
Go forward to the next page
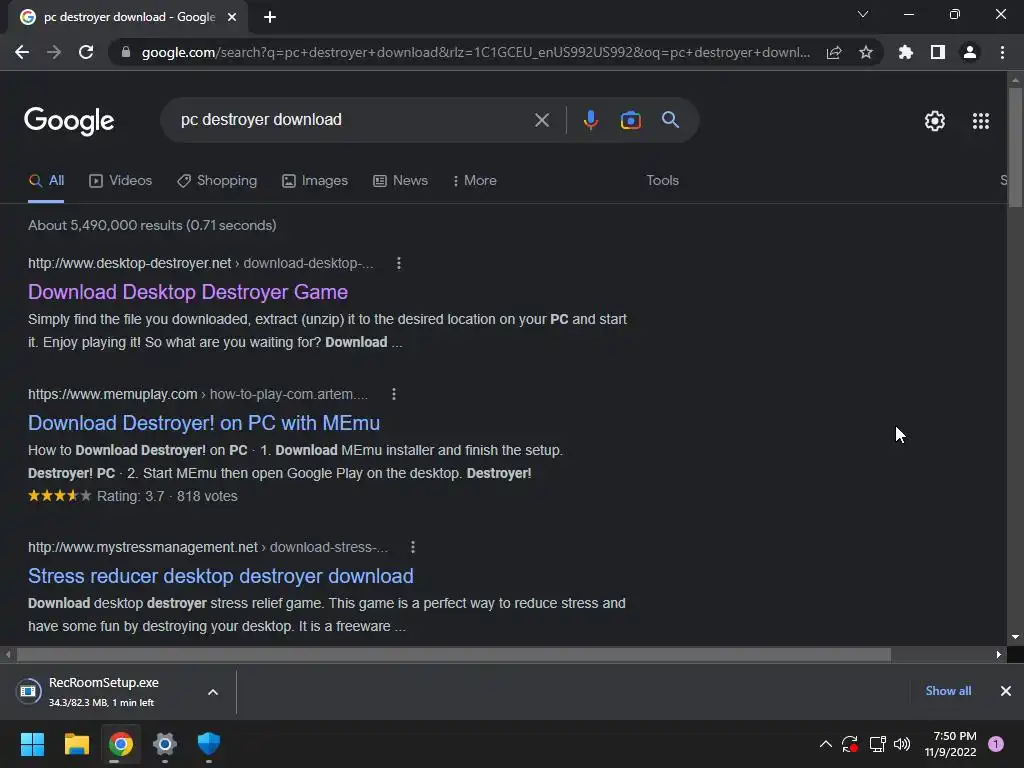click(x=54, y=52)
